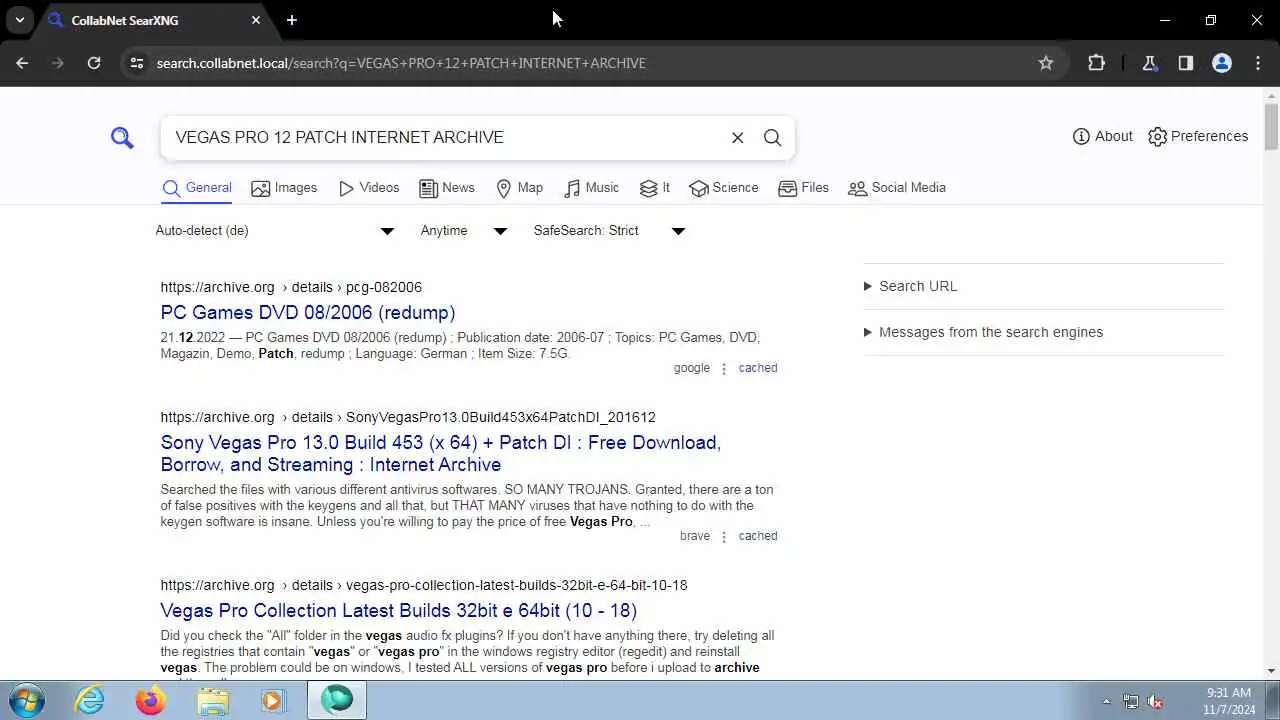The width and height of the screenshot is (1280, 720).
Task: Go back with browser back arrow
Action: pyautogui.click(x=22, y=63)
